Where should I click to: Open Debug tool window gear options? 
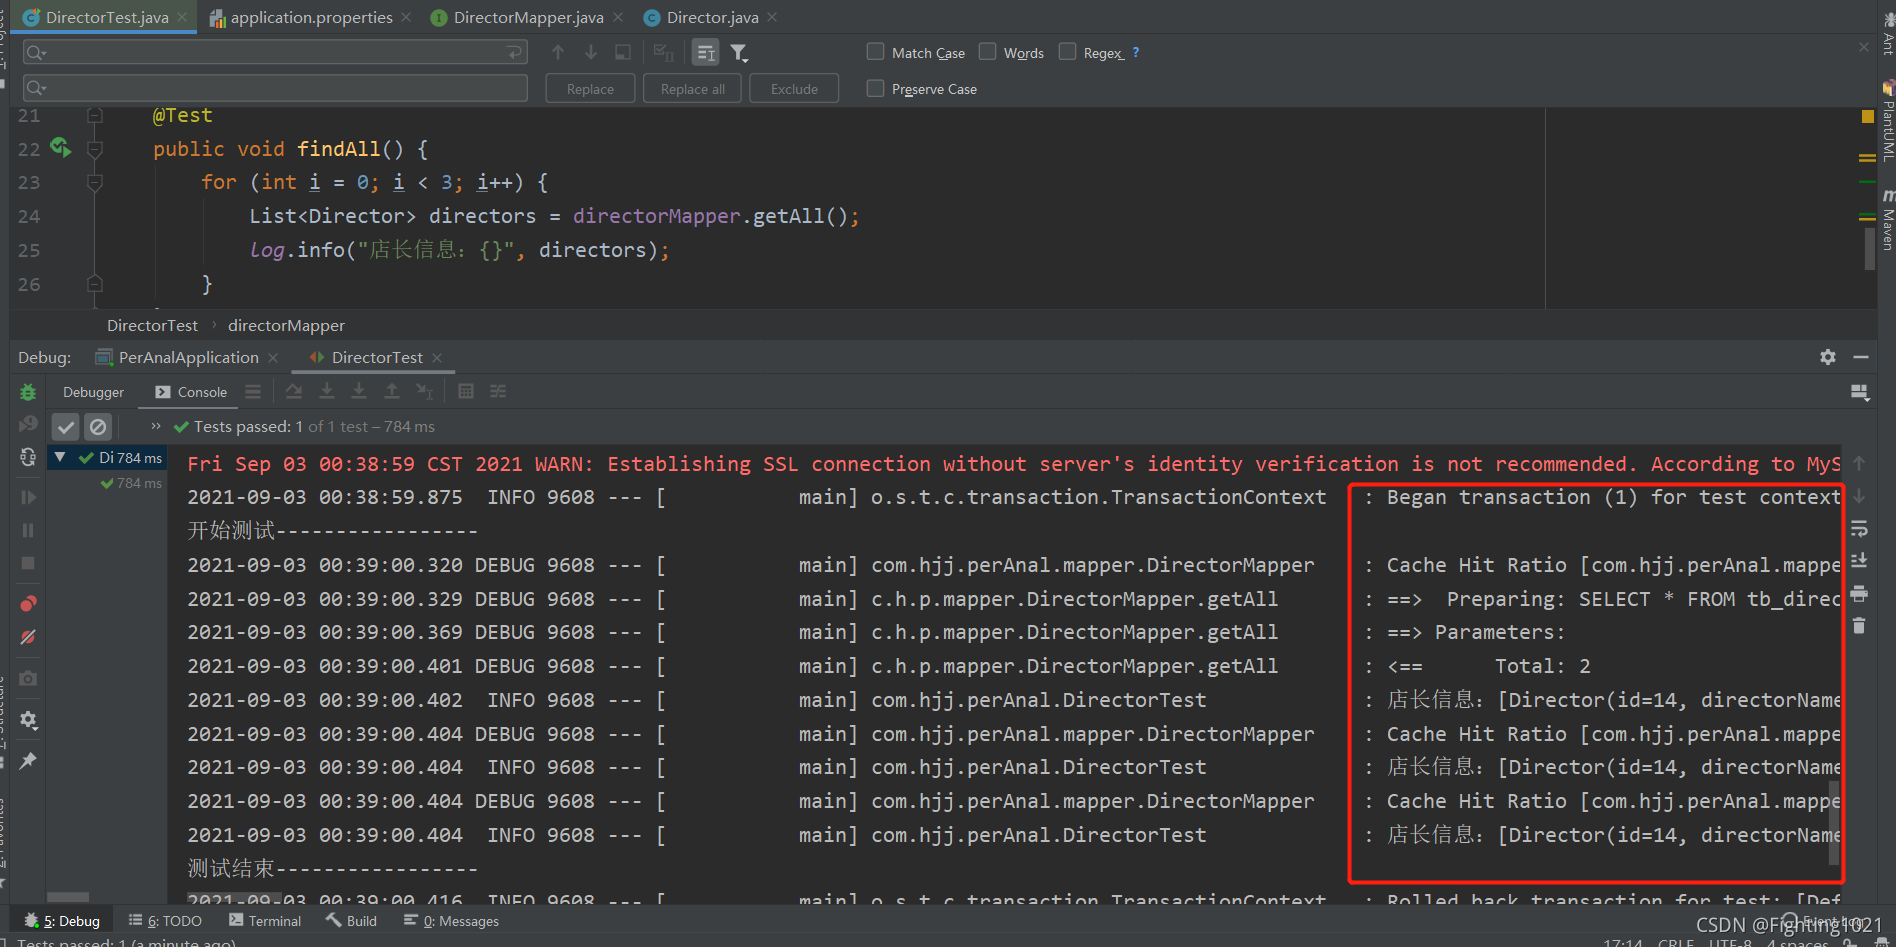1828,357
